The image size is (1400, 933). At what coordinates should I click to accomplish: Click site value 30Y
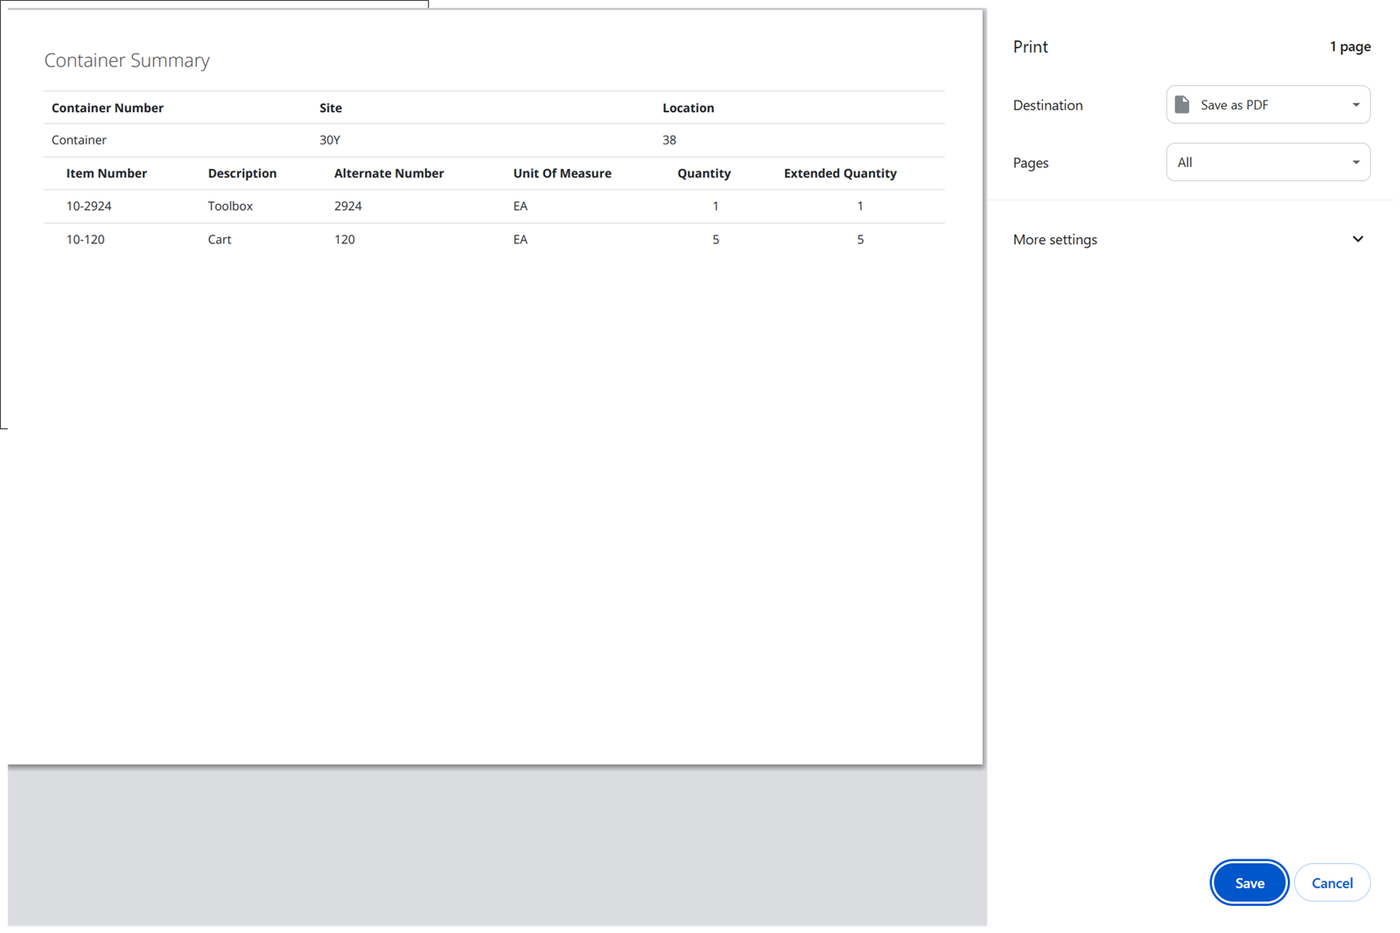330,140
